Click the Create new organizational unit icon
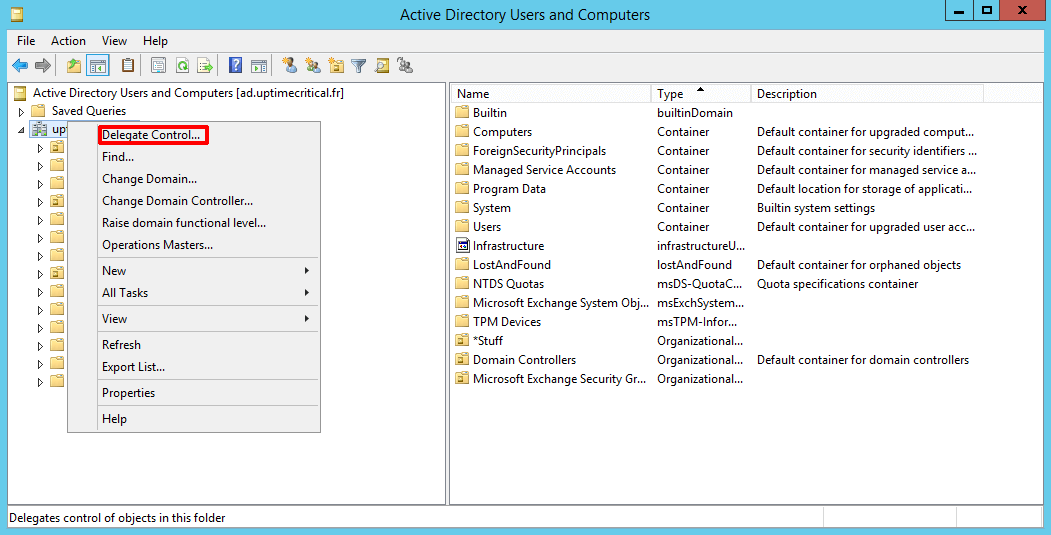The image size is (1051, 535). click(336, 65)
